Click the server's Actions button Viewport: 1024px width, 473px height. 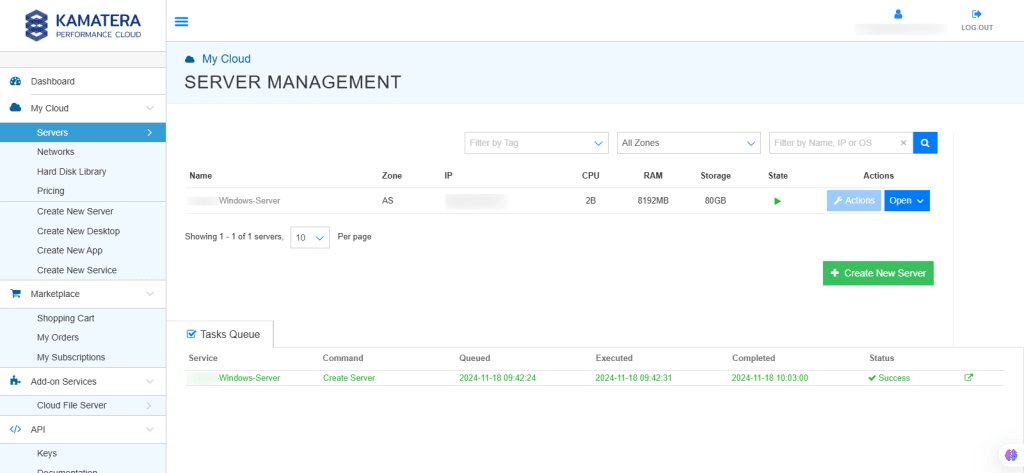click(x=853, y=201)
